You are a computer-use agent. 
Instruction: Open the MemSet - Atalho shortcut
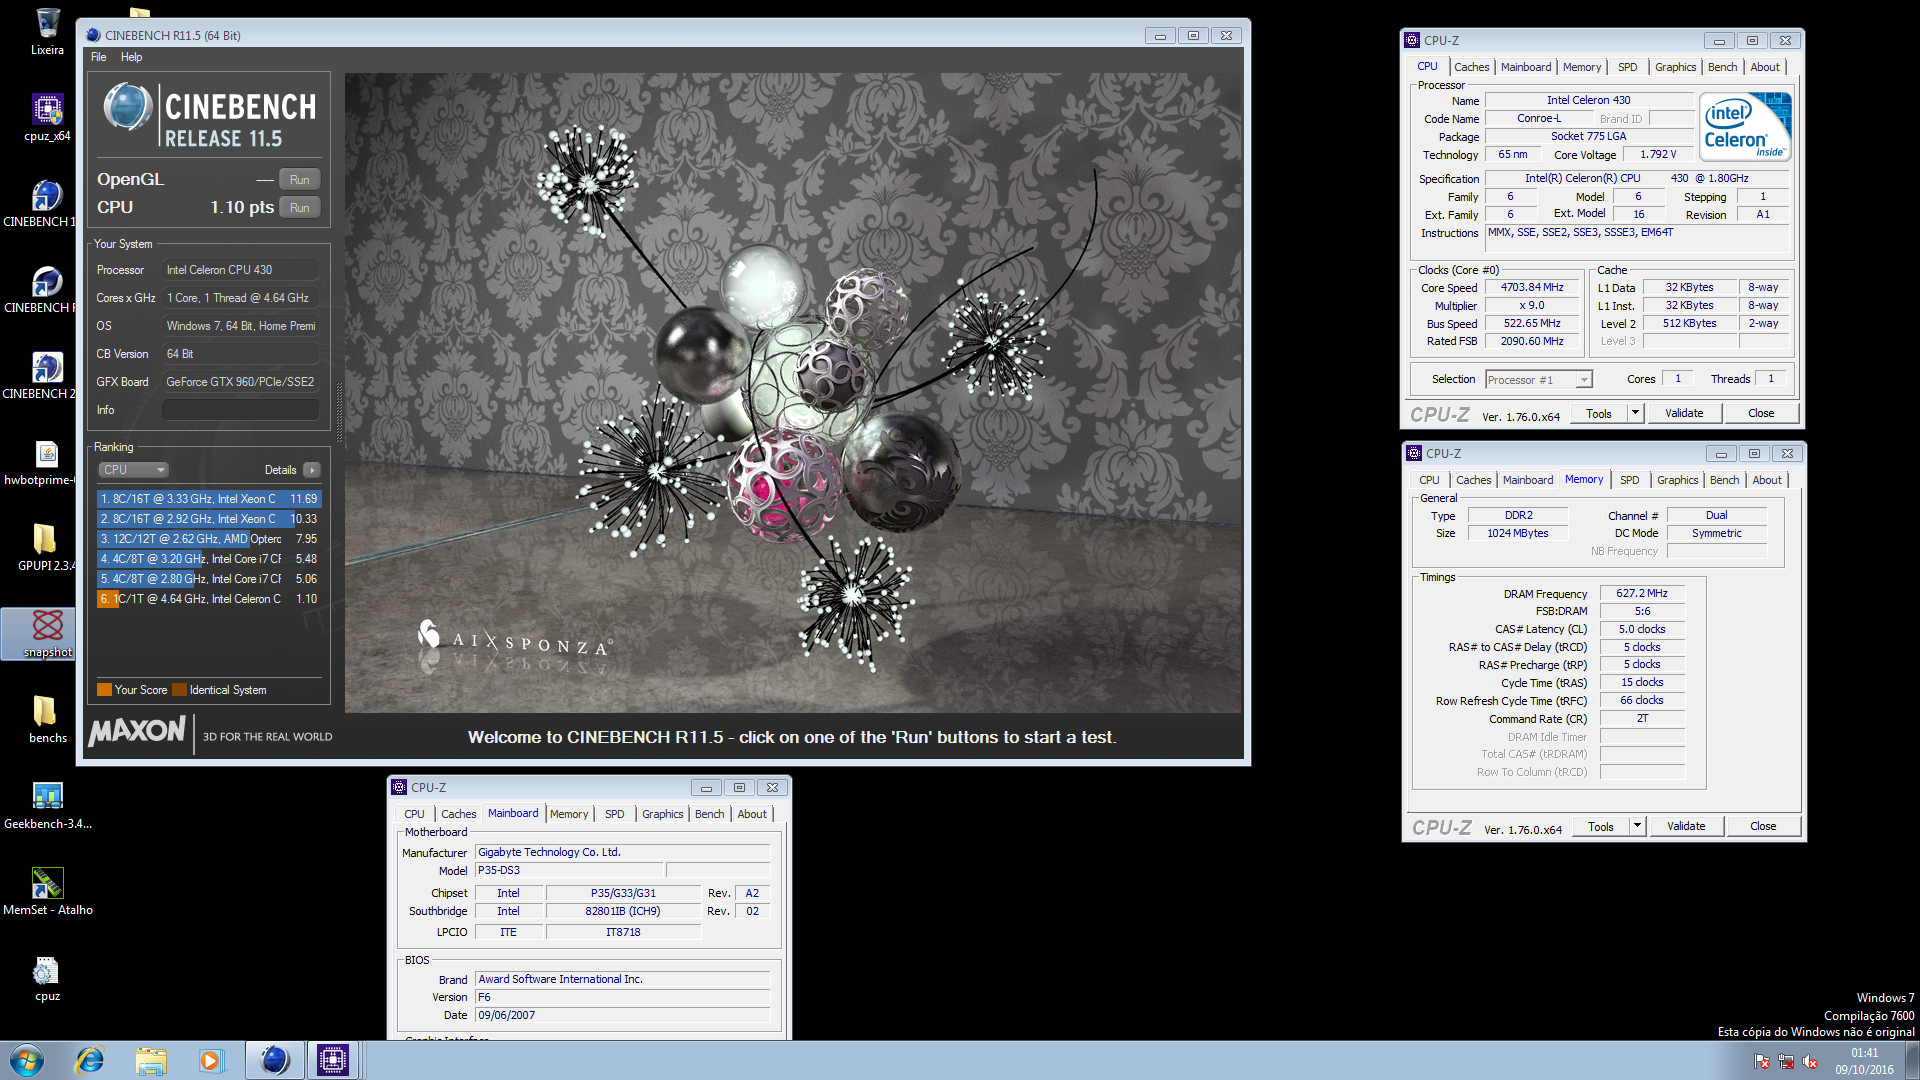[47, 892]
